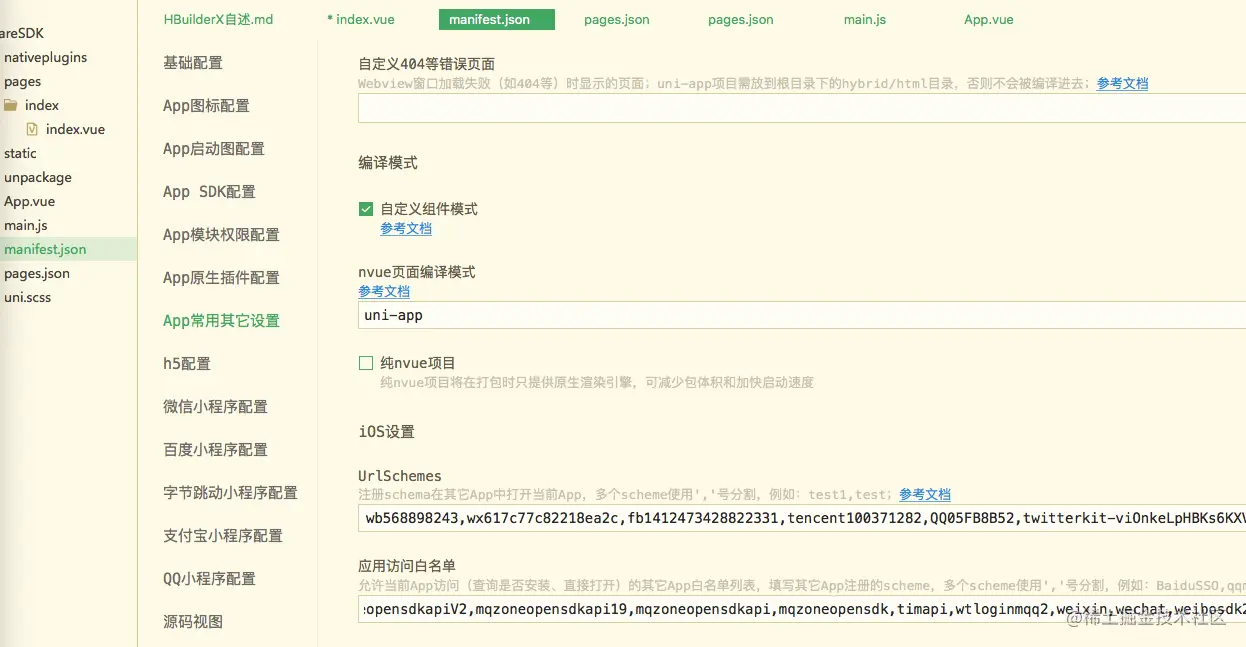Open uni.scss in project tree
The width and height of the screenshot is (1246, 647).
click(x=27, y=297)
